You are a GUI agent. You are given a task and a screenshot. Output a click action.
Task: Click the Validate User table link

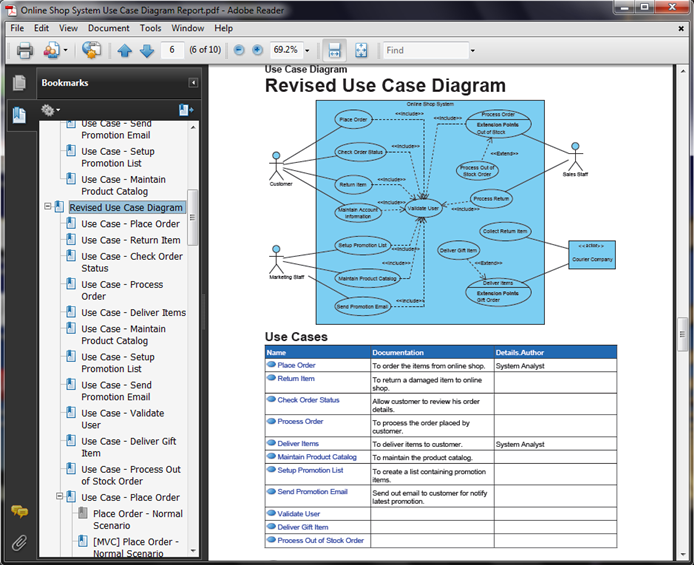(298, 514)
